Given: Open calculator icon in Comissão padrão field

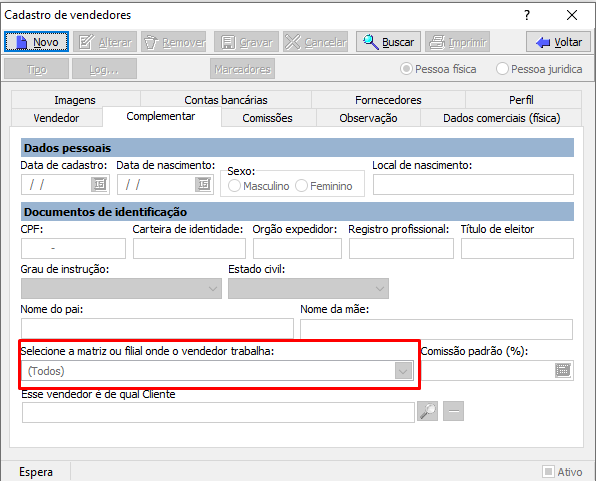Looking at the screenshot, I should click(x=563, y=370).
